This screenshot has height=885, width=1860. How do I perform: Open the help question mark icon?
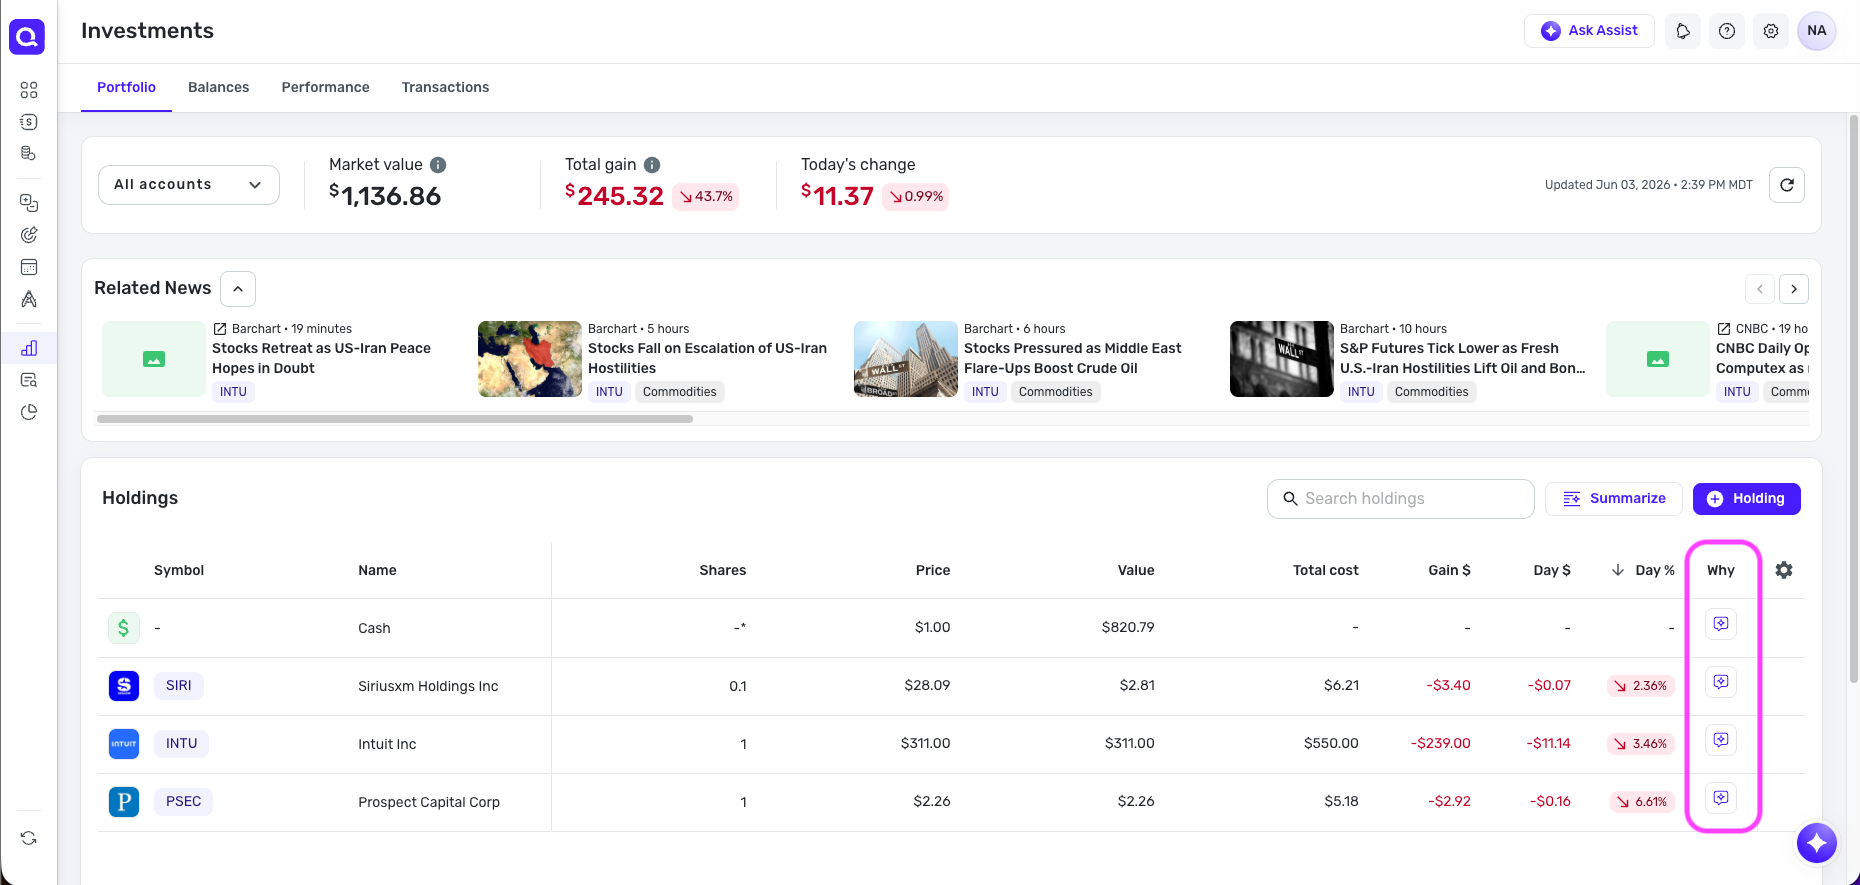[x=1727, y=31]
